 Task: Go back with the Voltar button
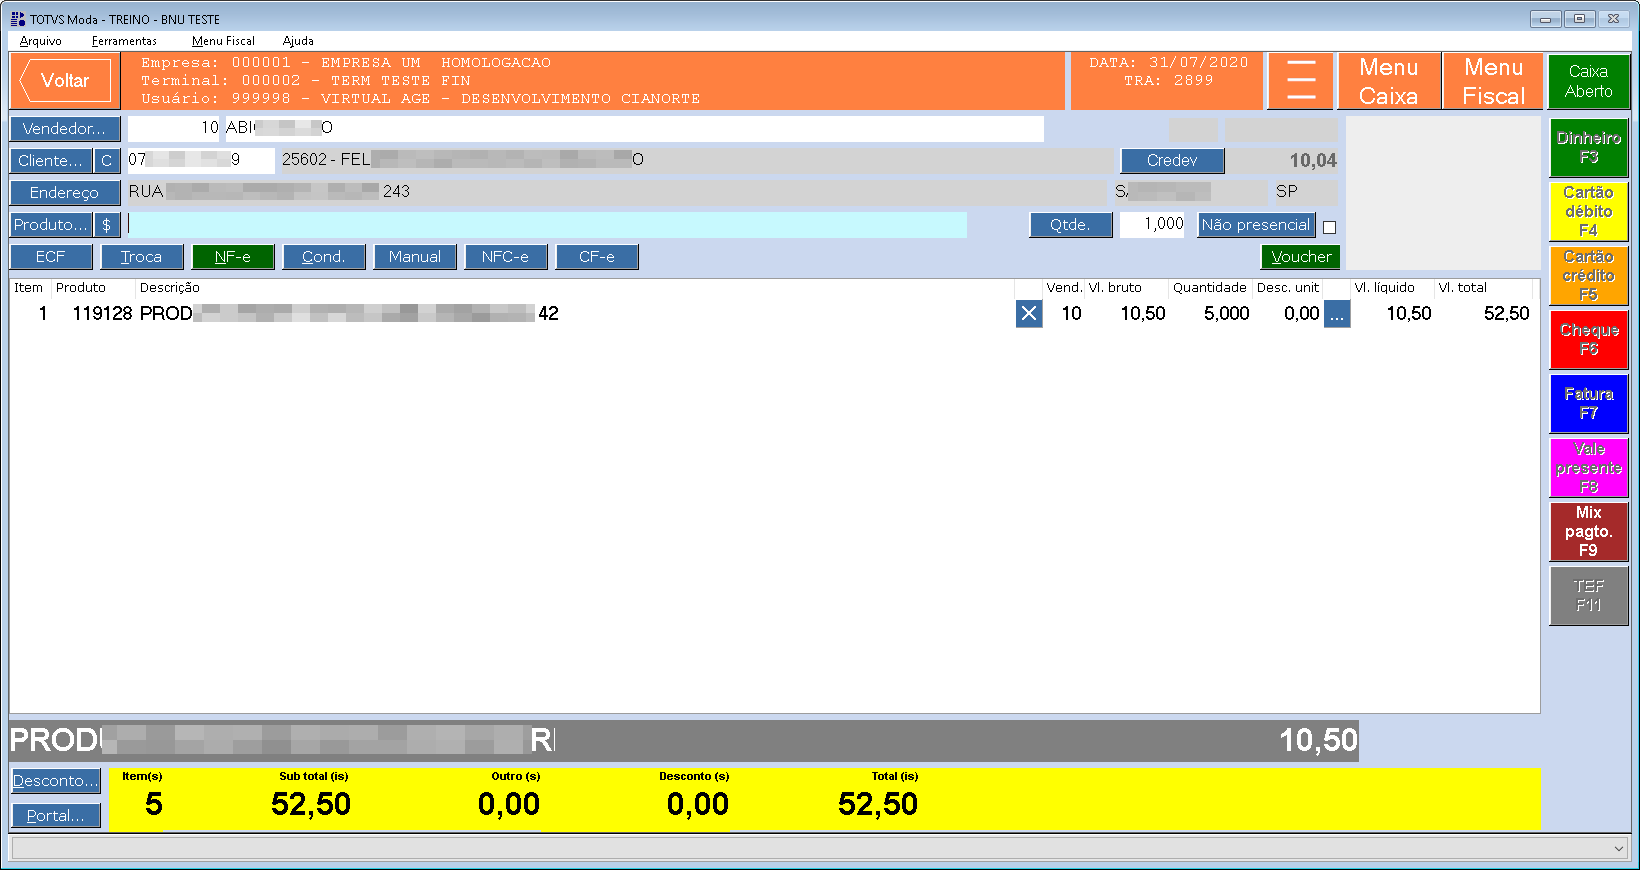point(65,81)
